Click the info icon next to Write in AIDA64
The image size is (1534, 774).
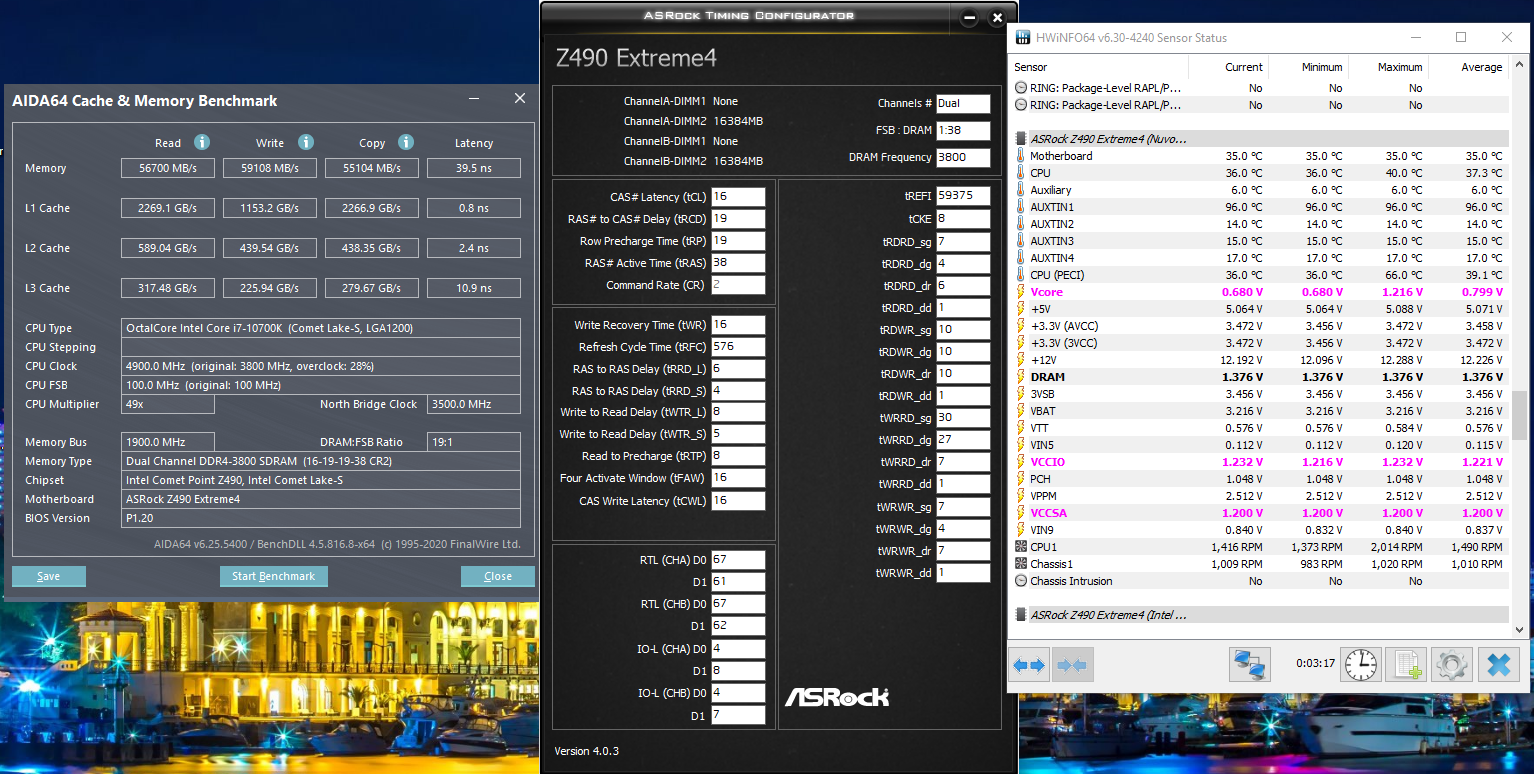(x=306, y=142)
